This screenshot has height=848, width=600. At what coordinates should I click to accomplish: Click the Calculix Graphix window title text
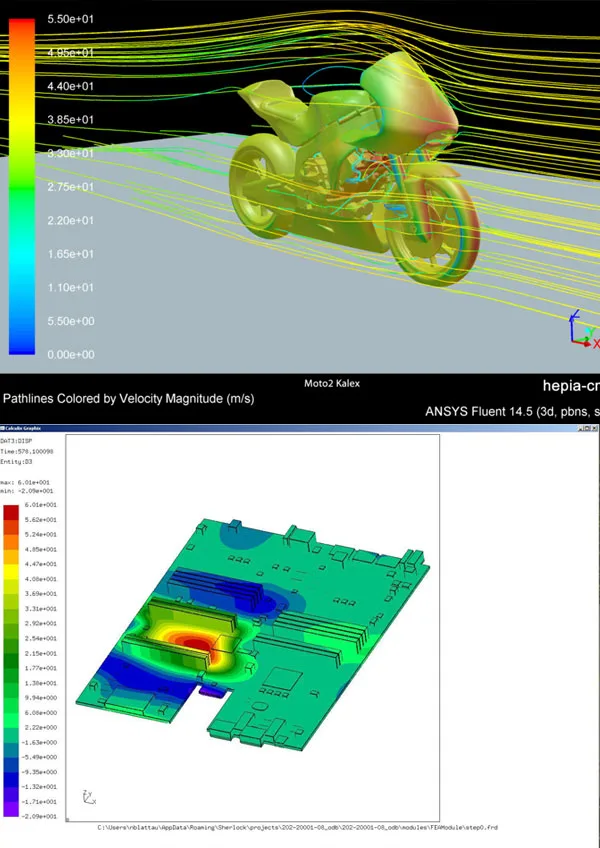(23, 428)
